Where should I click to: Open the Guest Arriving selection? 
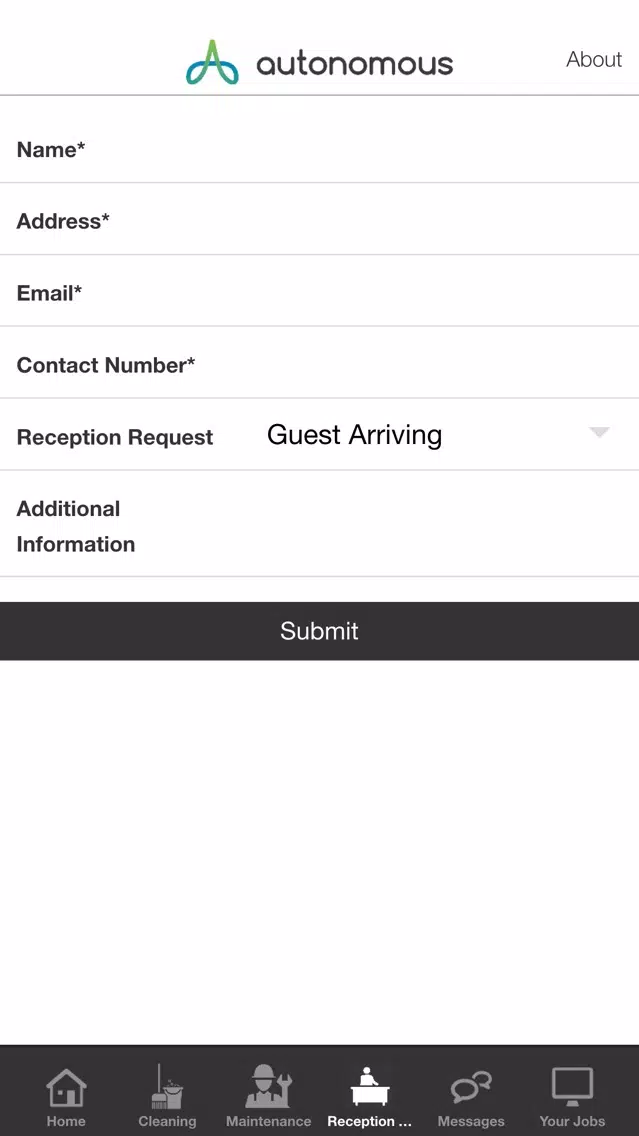[x=354, y=435]
